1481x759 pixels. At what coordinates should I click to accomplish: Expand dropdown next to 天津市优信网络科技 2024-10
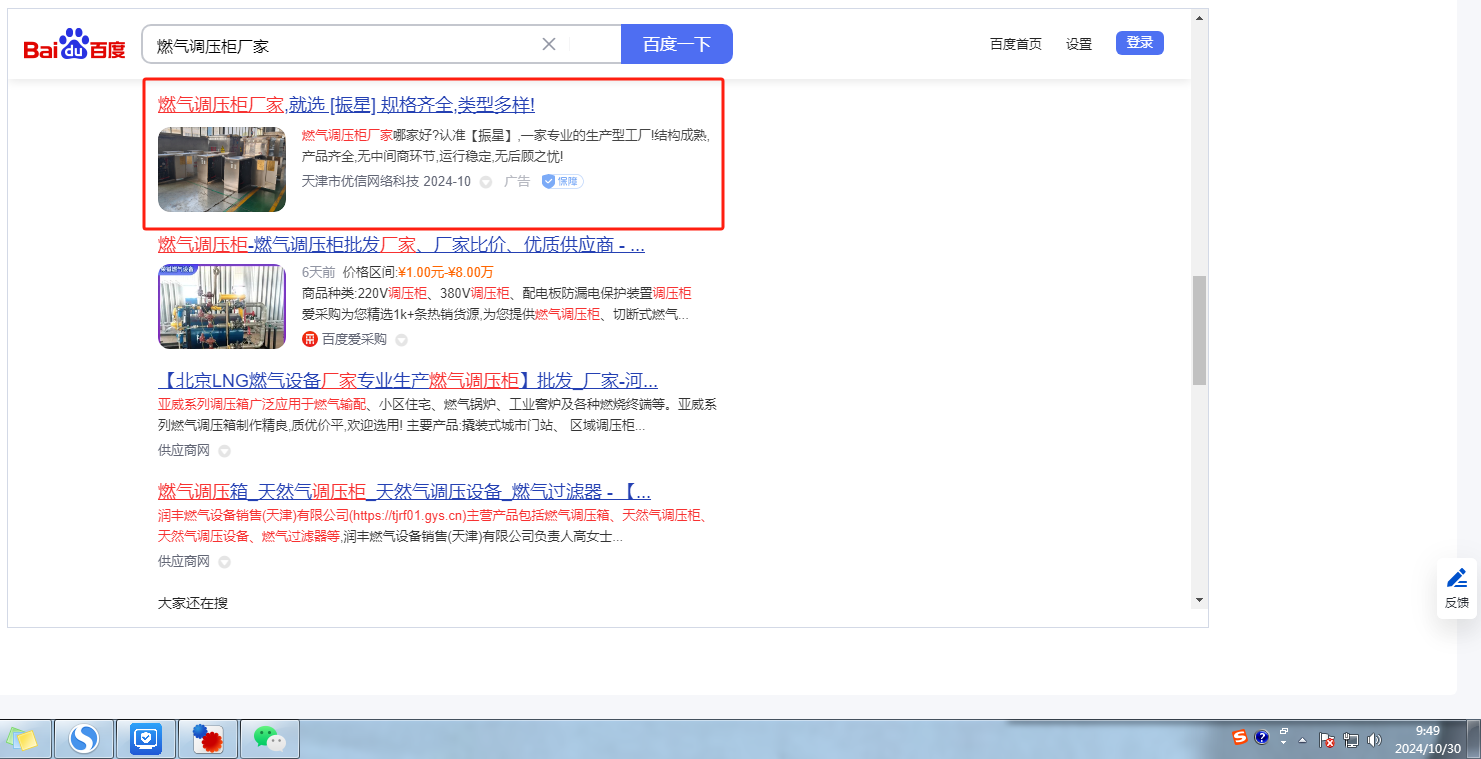[486, 182]
